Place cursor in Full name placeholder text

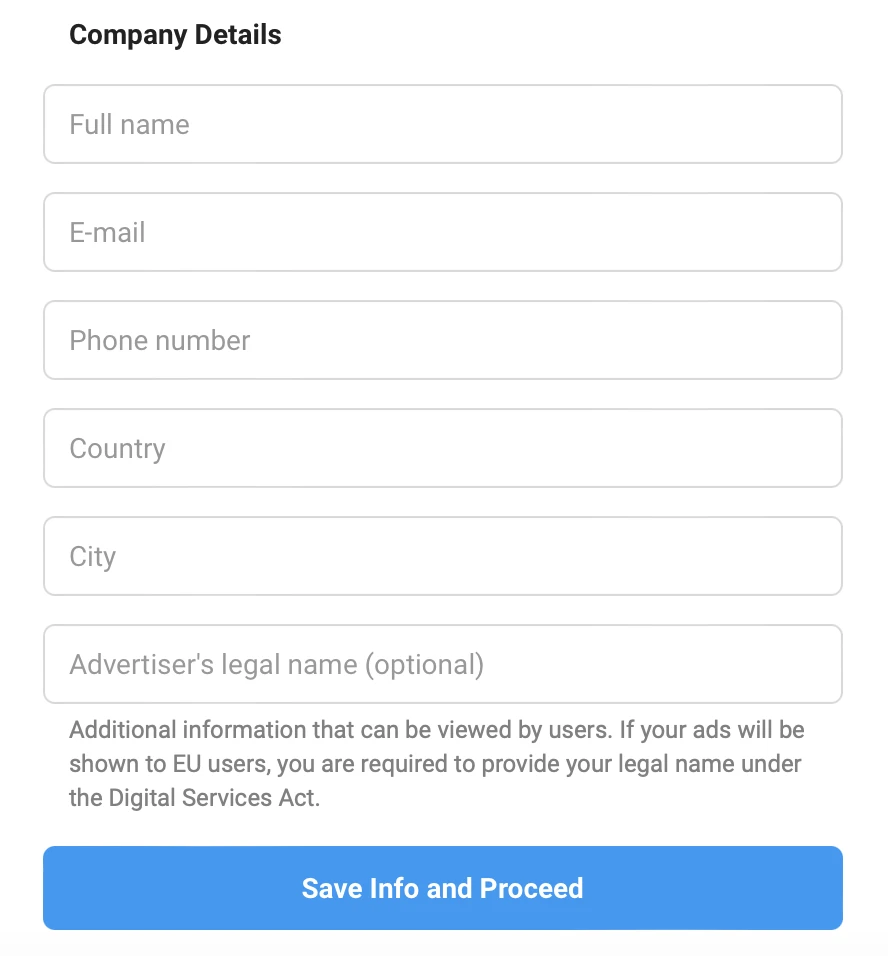[x=129, y=124]
